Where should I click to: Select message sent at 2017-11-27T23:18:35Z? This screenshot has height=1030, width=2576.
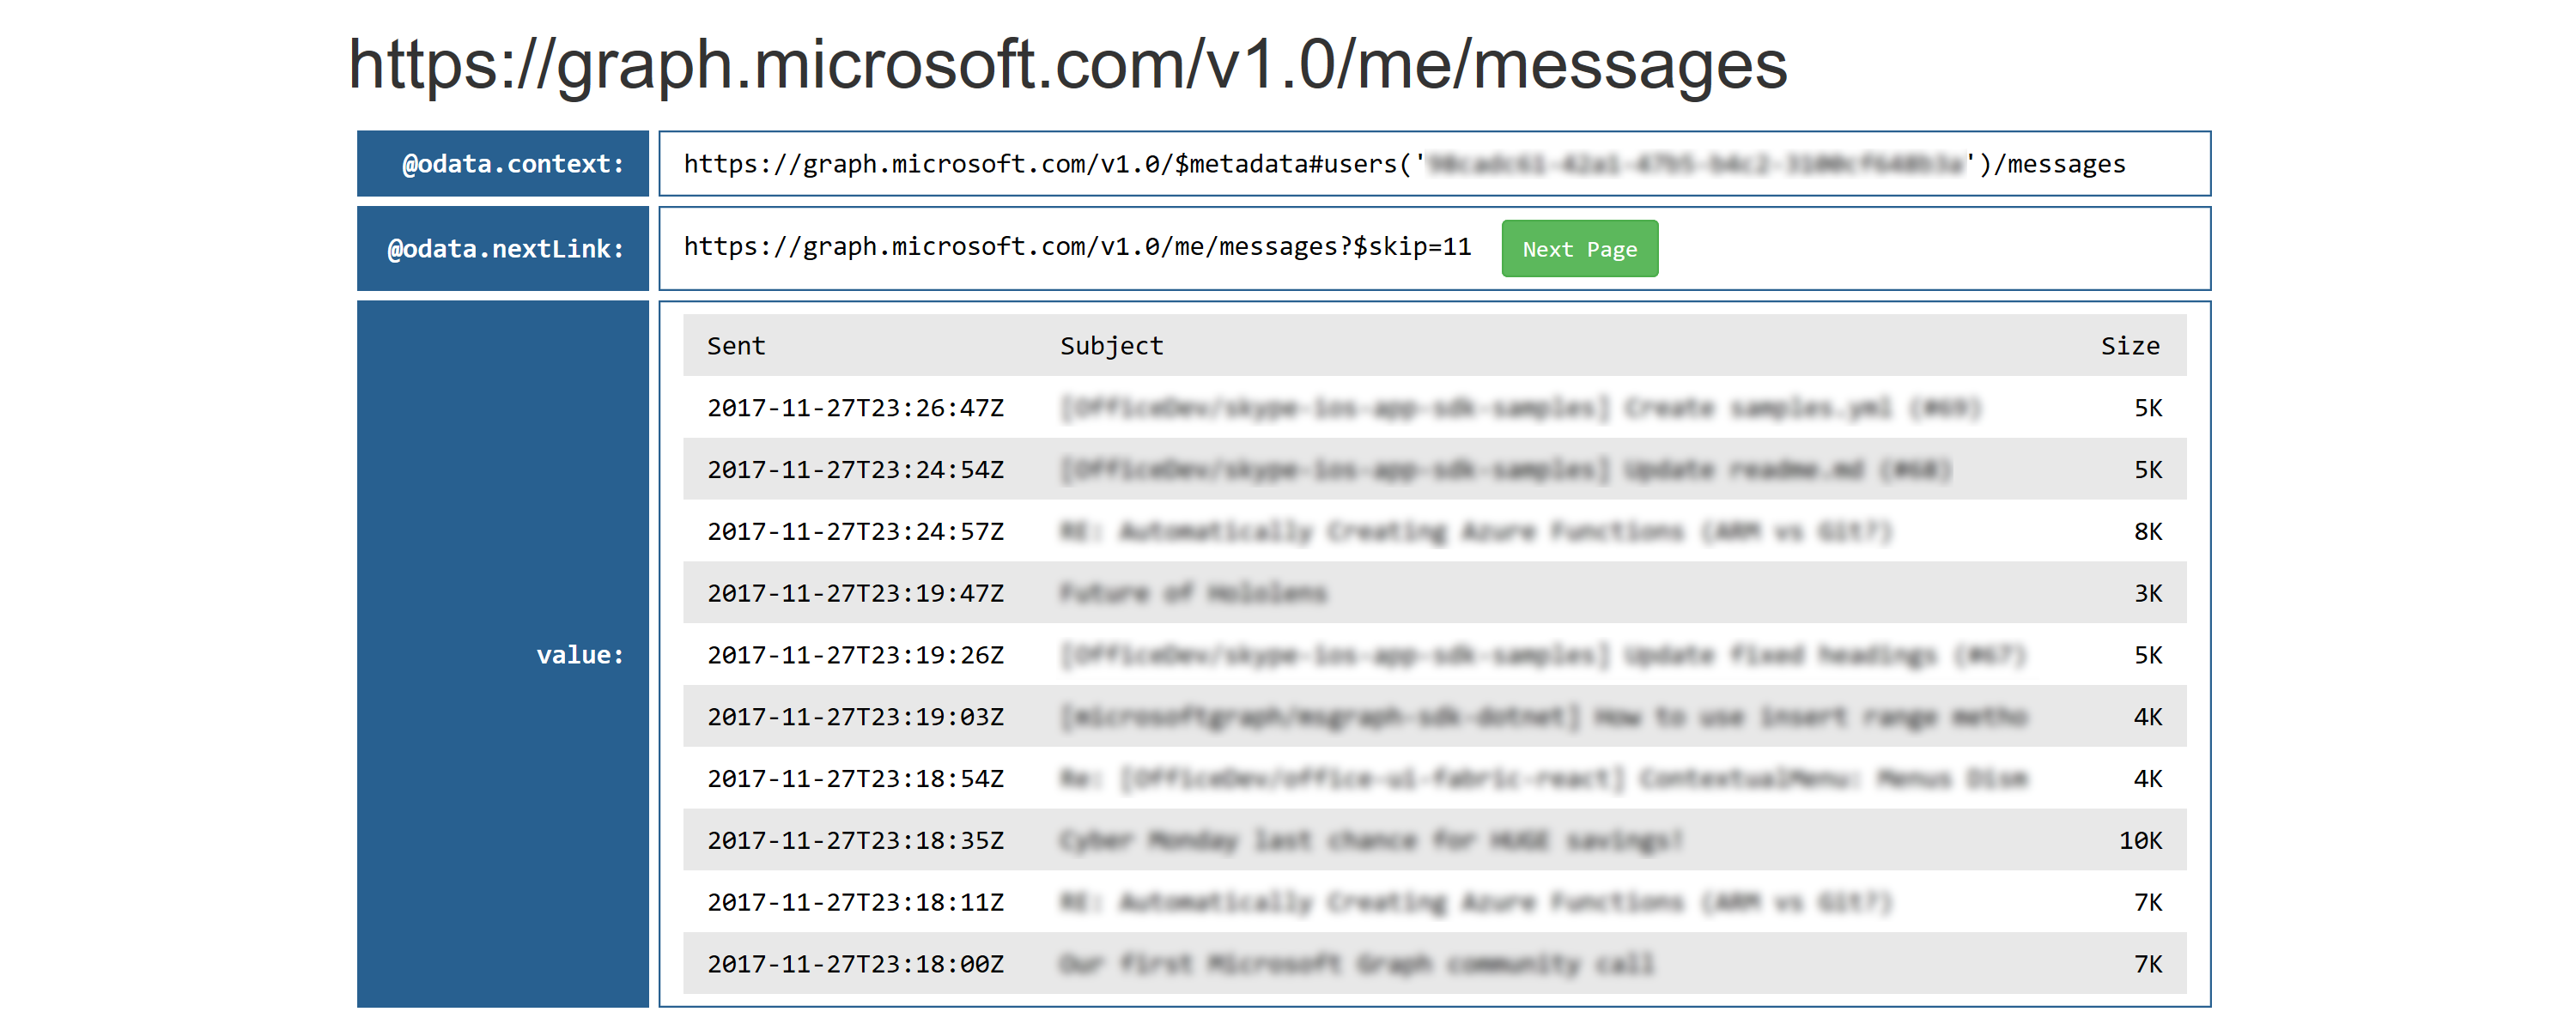click(855, 841)
